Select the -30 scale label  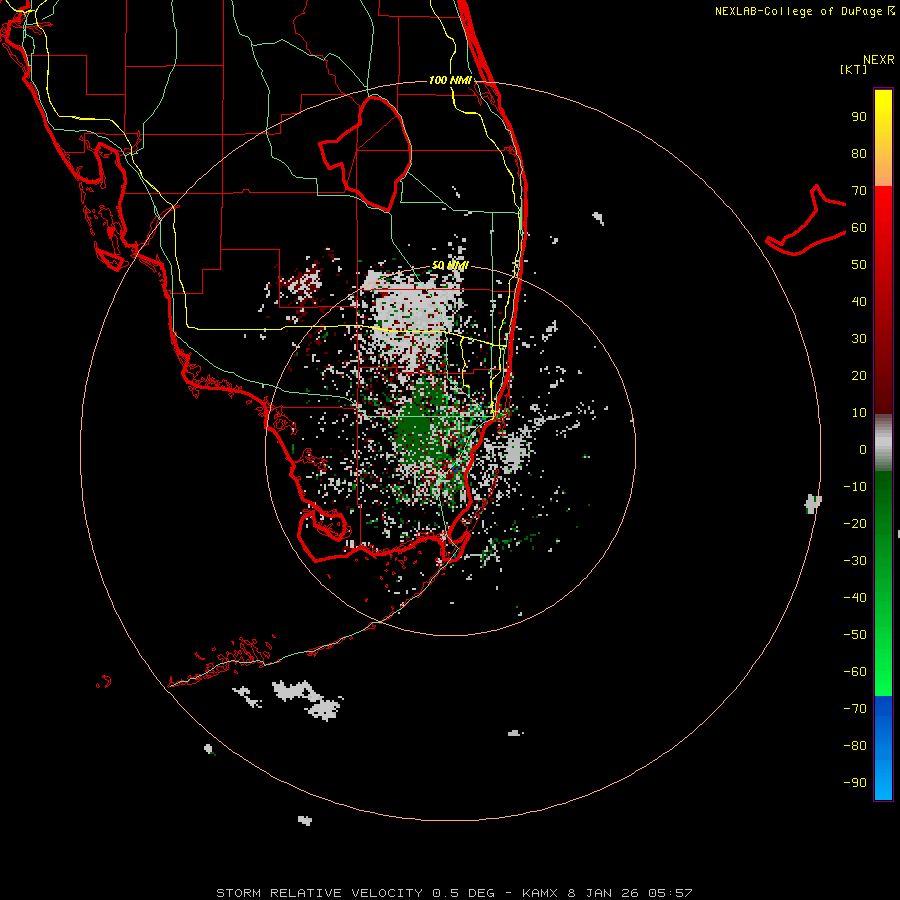click(855, 561)
